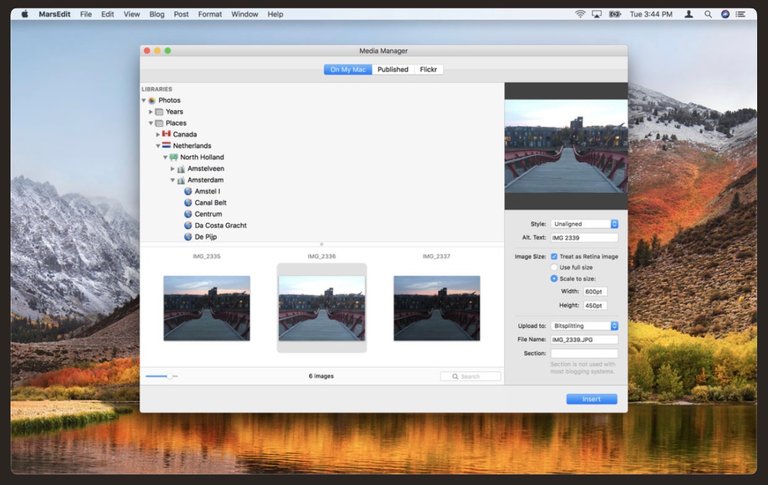Toggle Treat as Retina image checkbox

pos(554,256)
